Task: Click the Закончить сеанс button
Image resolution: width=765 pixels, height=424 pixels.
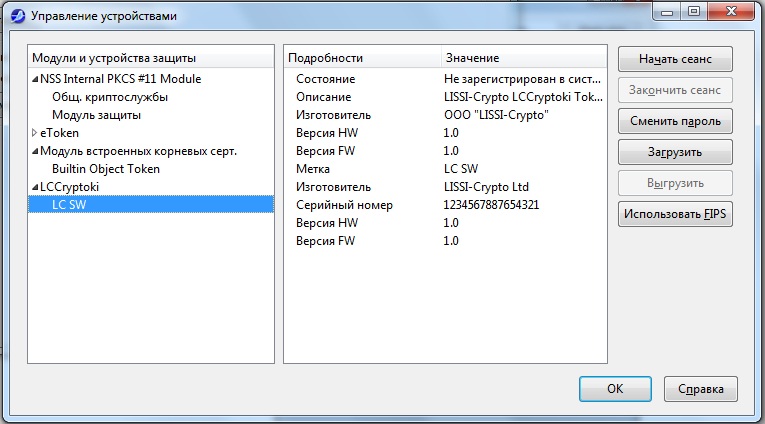Action: [x=675, y=90]
